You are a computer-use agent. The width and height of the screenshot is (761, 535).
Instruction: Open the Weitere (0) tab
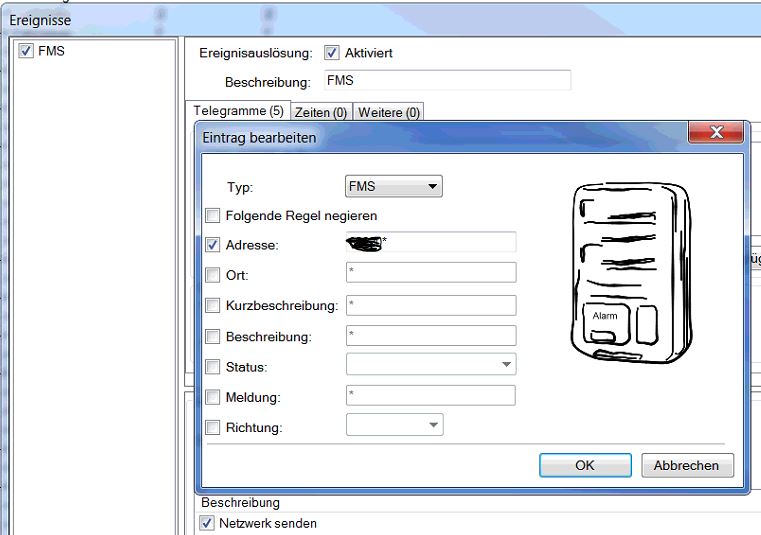tap(388, 113)
